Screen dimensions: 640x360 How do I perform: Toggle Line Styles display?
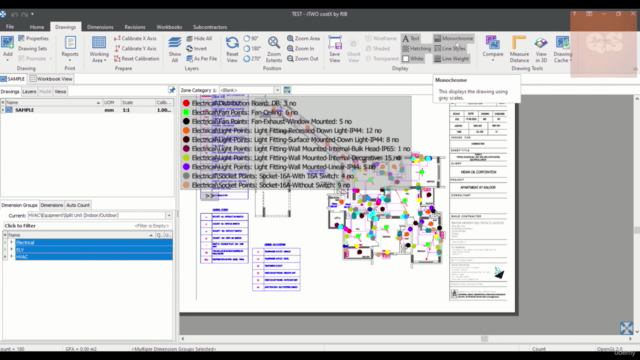click(449, 49)
